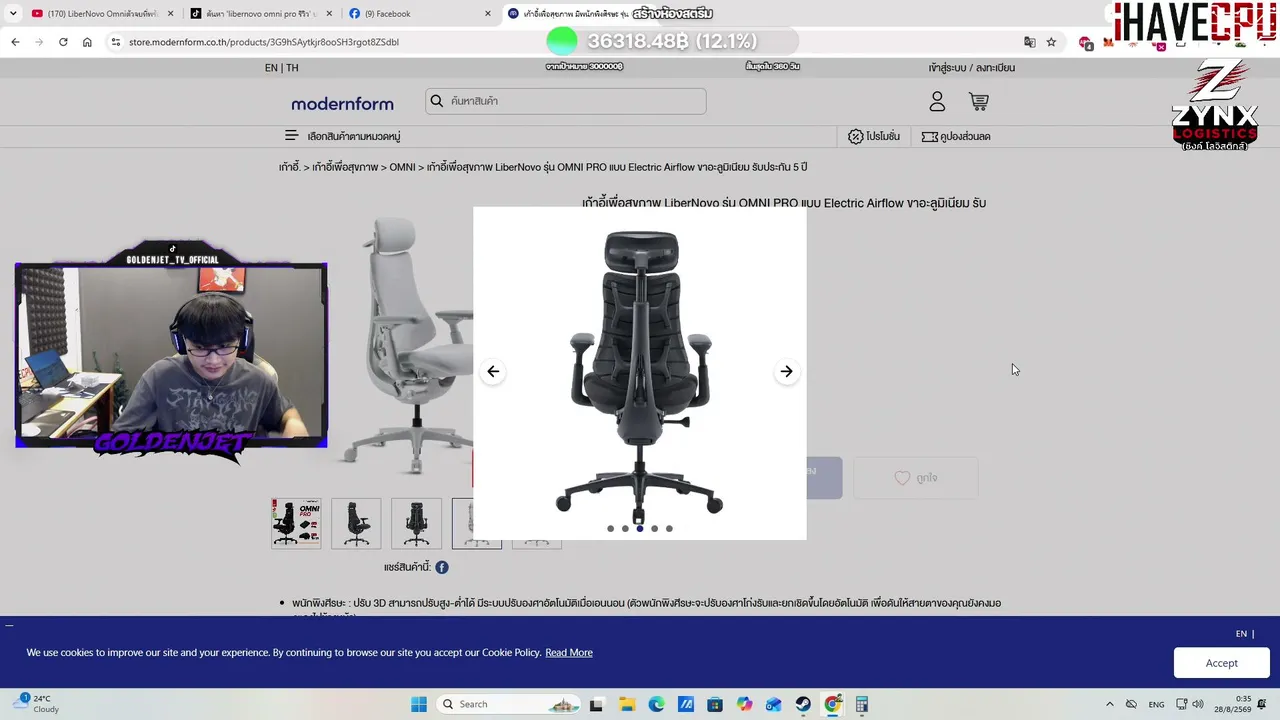Reload the current page
This screenshot has width=1280, height=720.
pyautogui.click(x=63, y=42)
